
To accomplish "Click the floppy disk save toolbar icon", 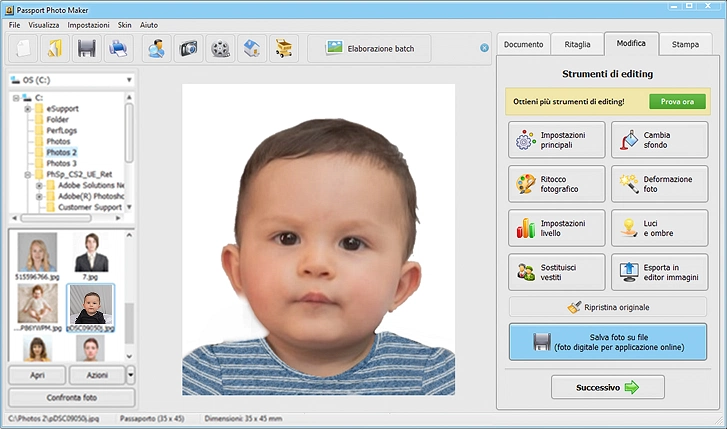I will click(87, 48).
